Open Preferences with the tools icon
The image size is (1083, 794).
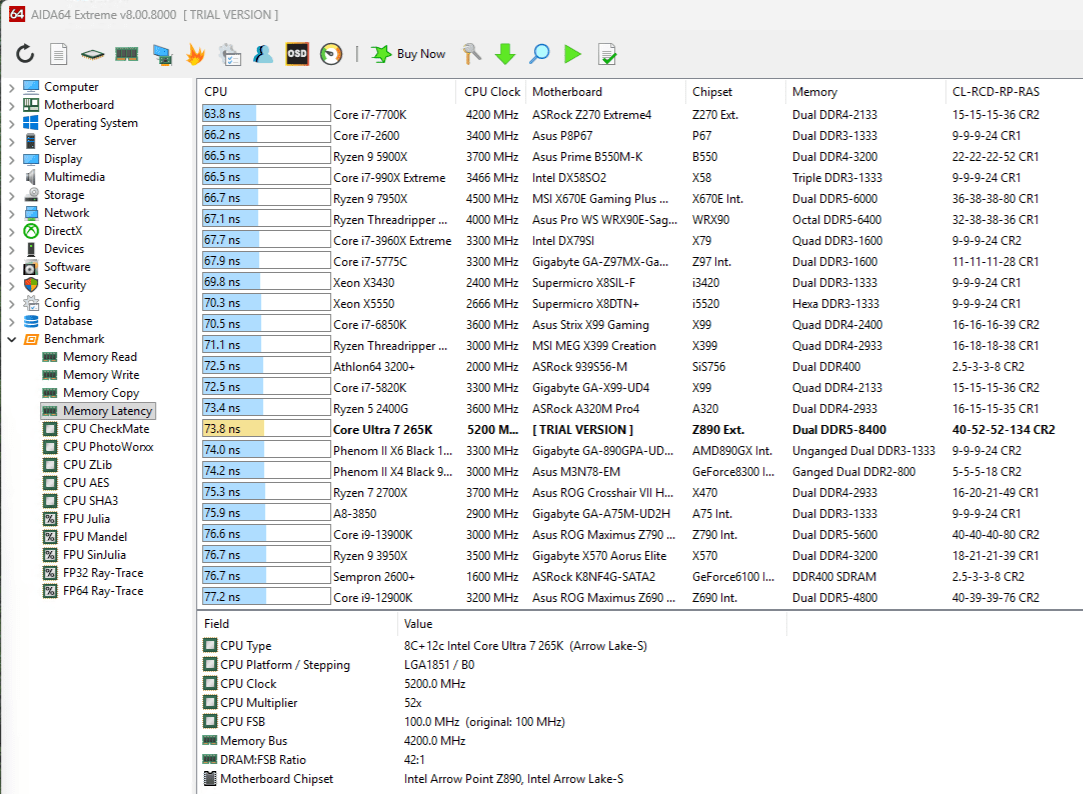[x=472, y=54]
